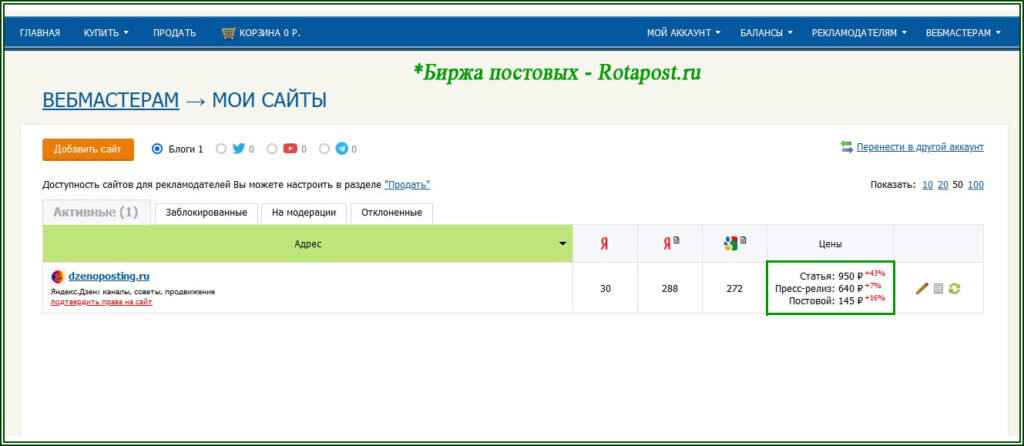Expand the Рекламодателям menu
1024x446 pixels.
click(859, 33)
